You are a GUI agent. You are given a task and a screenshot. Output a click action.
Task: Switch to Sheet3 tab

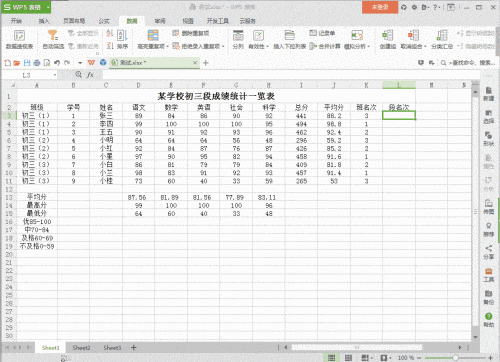[112, 348]
